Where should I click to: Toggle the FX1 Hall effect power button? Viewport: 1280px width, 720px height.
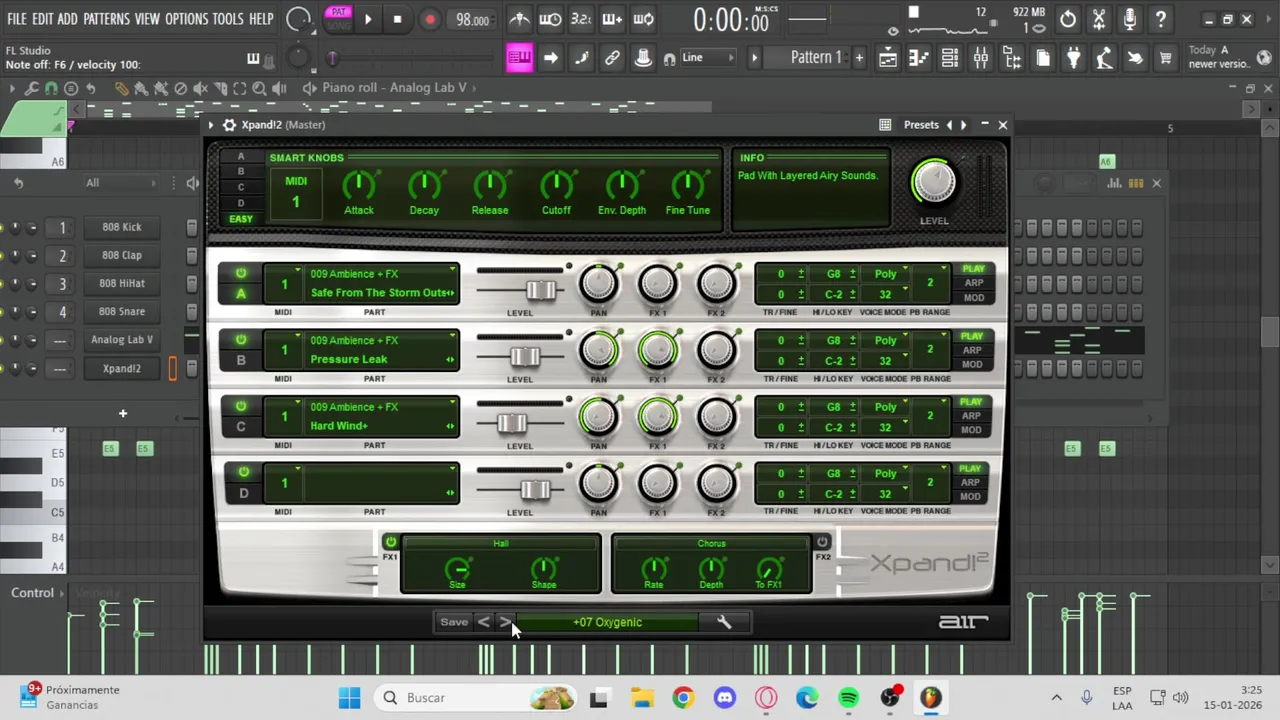pos(390,542)
